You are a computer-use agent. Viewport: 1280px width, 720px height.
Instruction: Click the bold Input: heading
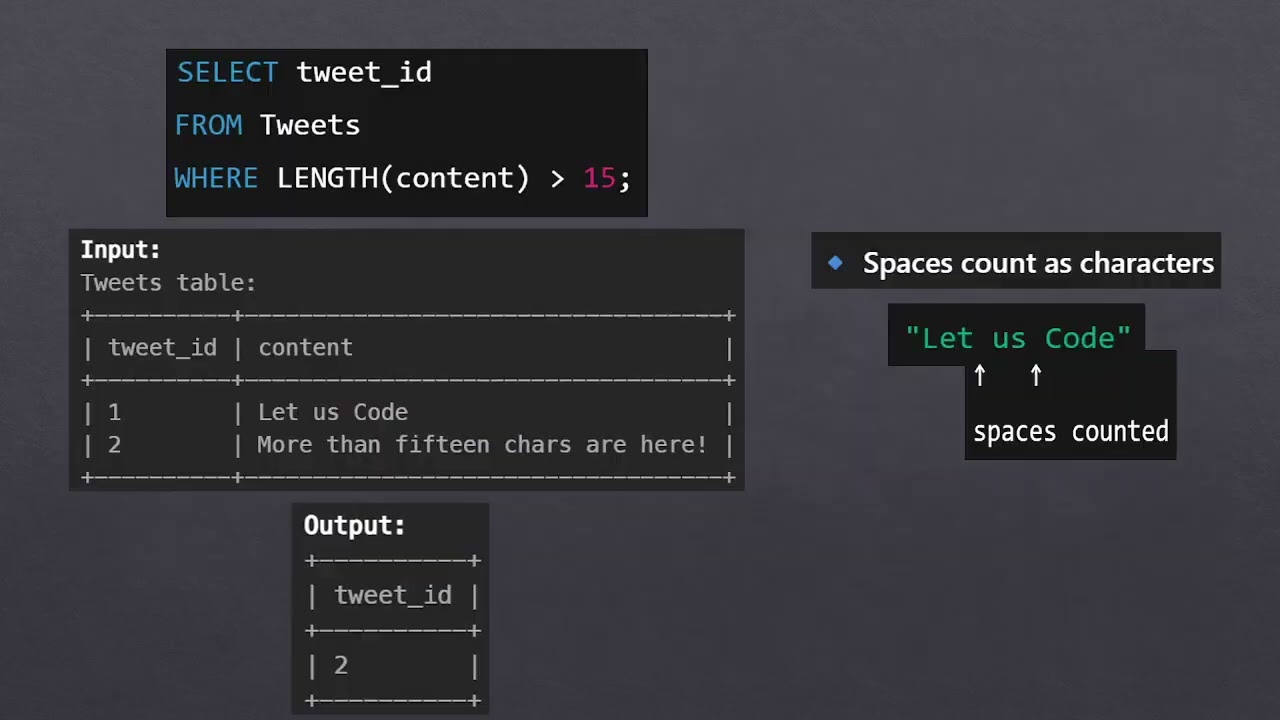(120, 250)
